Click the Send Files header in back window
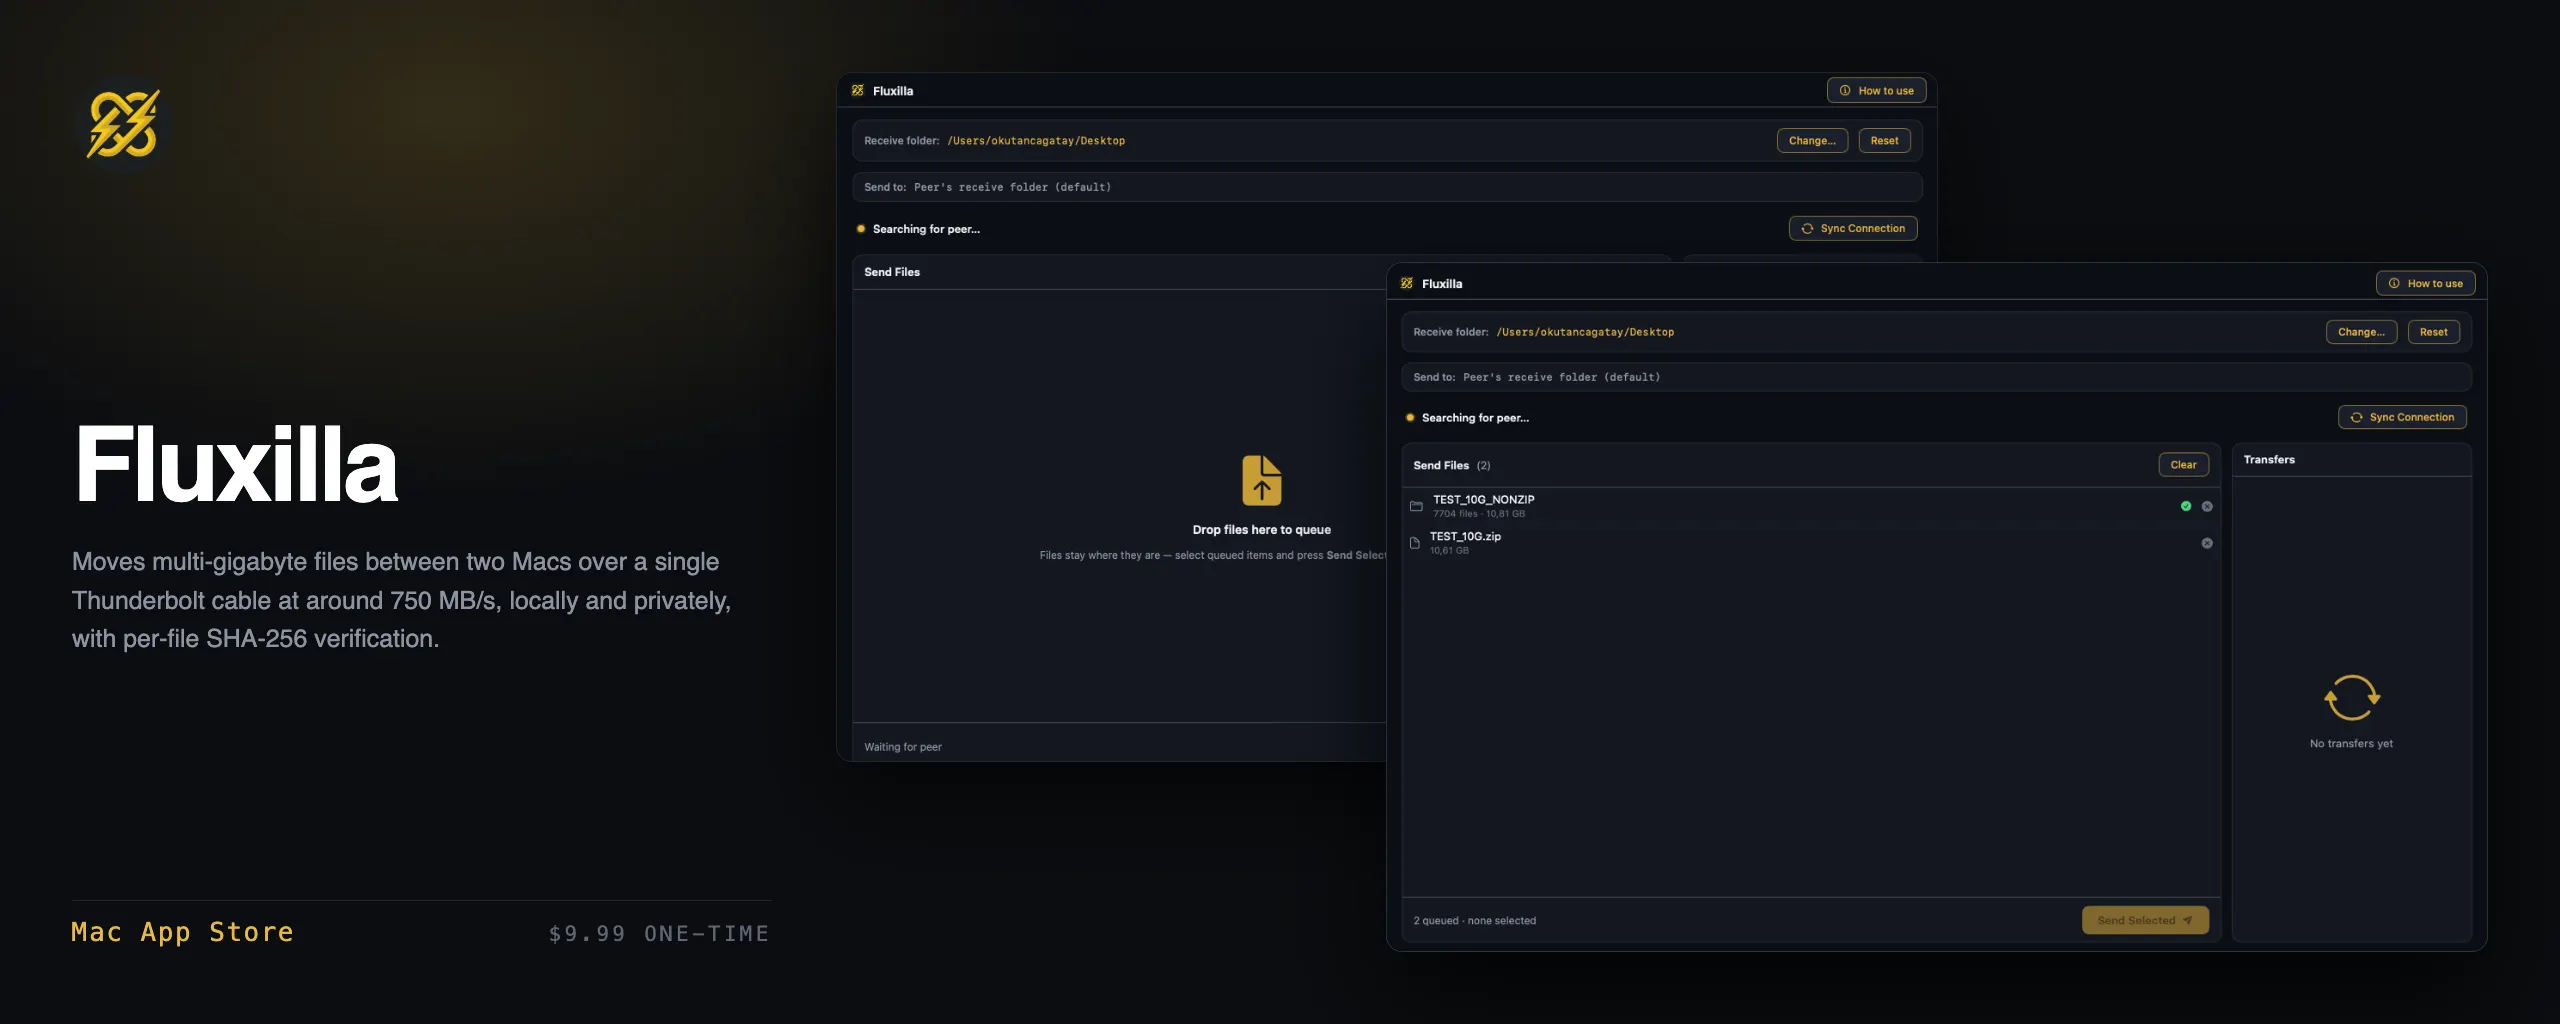This screenshot has width=2560, height=1024. pos(892,272)
